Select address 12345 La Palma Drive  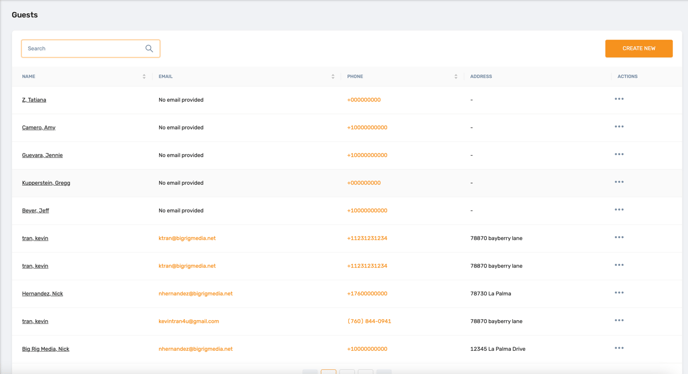coord(498,349)
